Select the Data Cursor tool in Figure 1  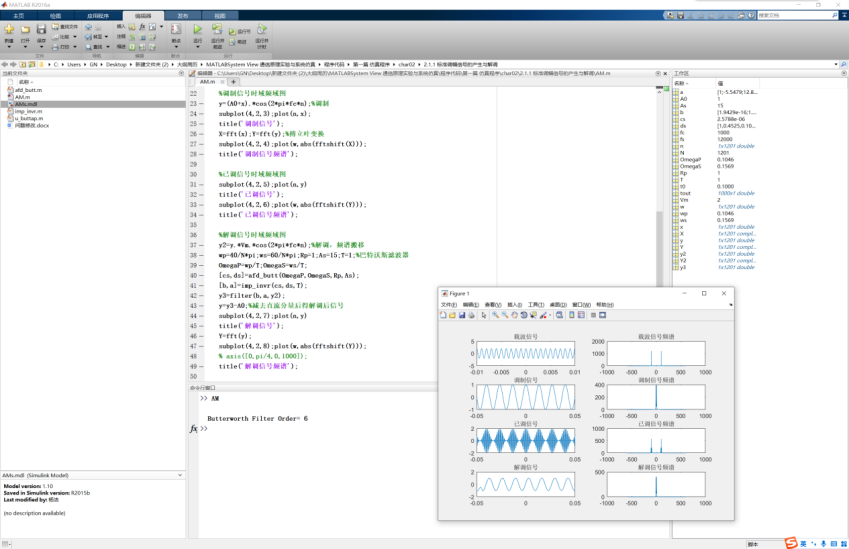click(533, 315)
